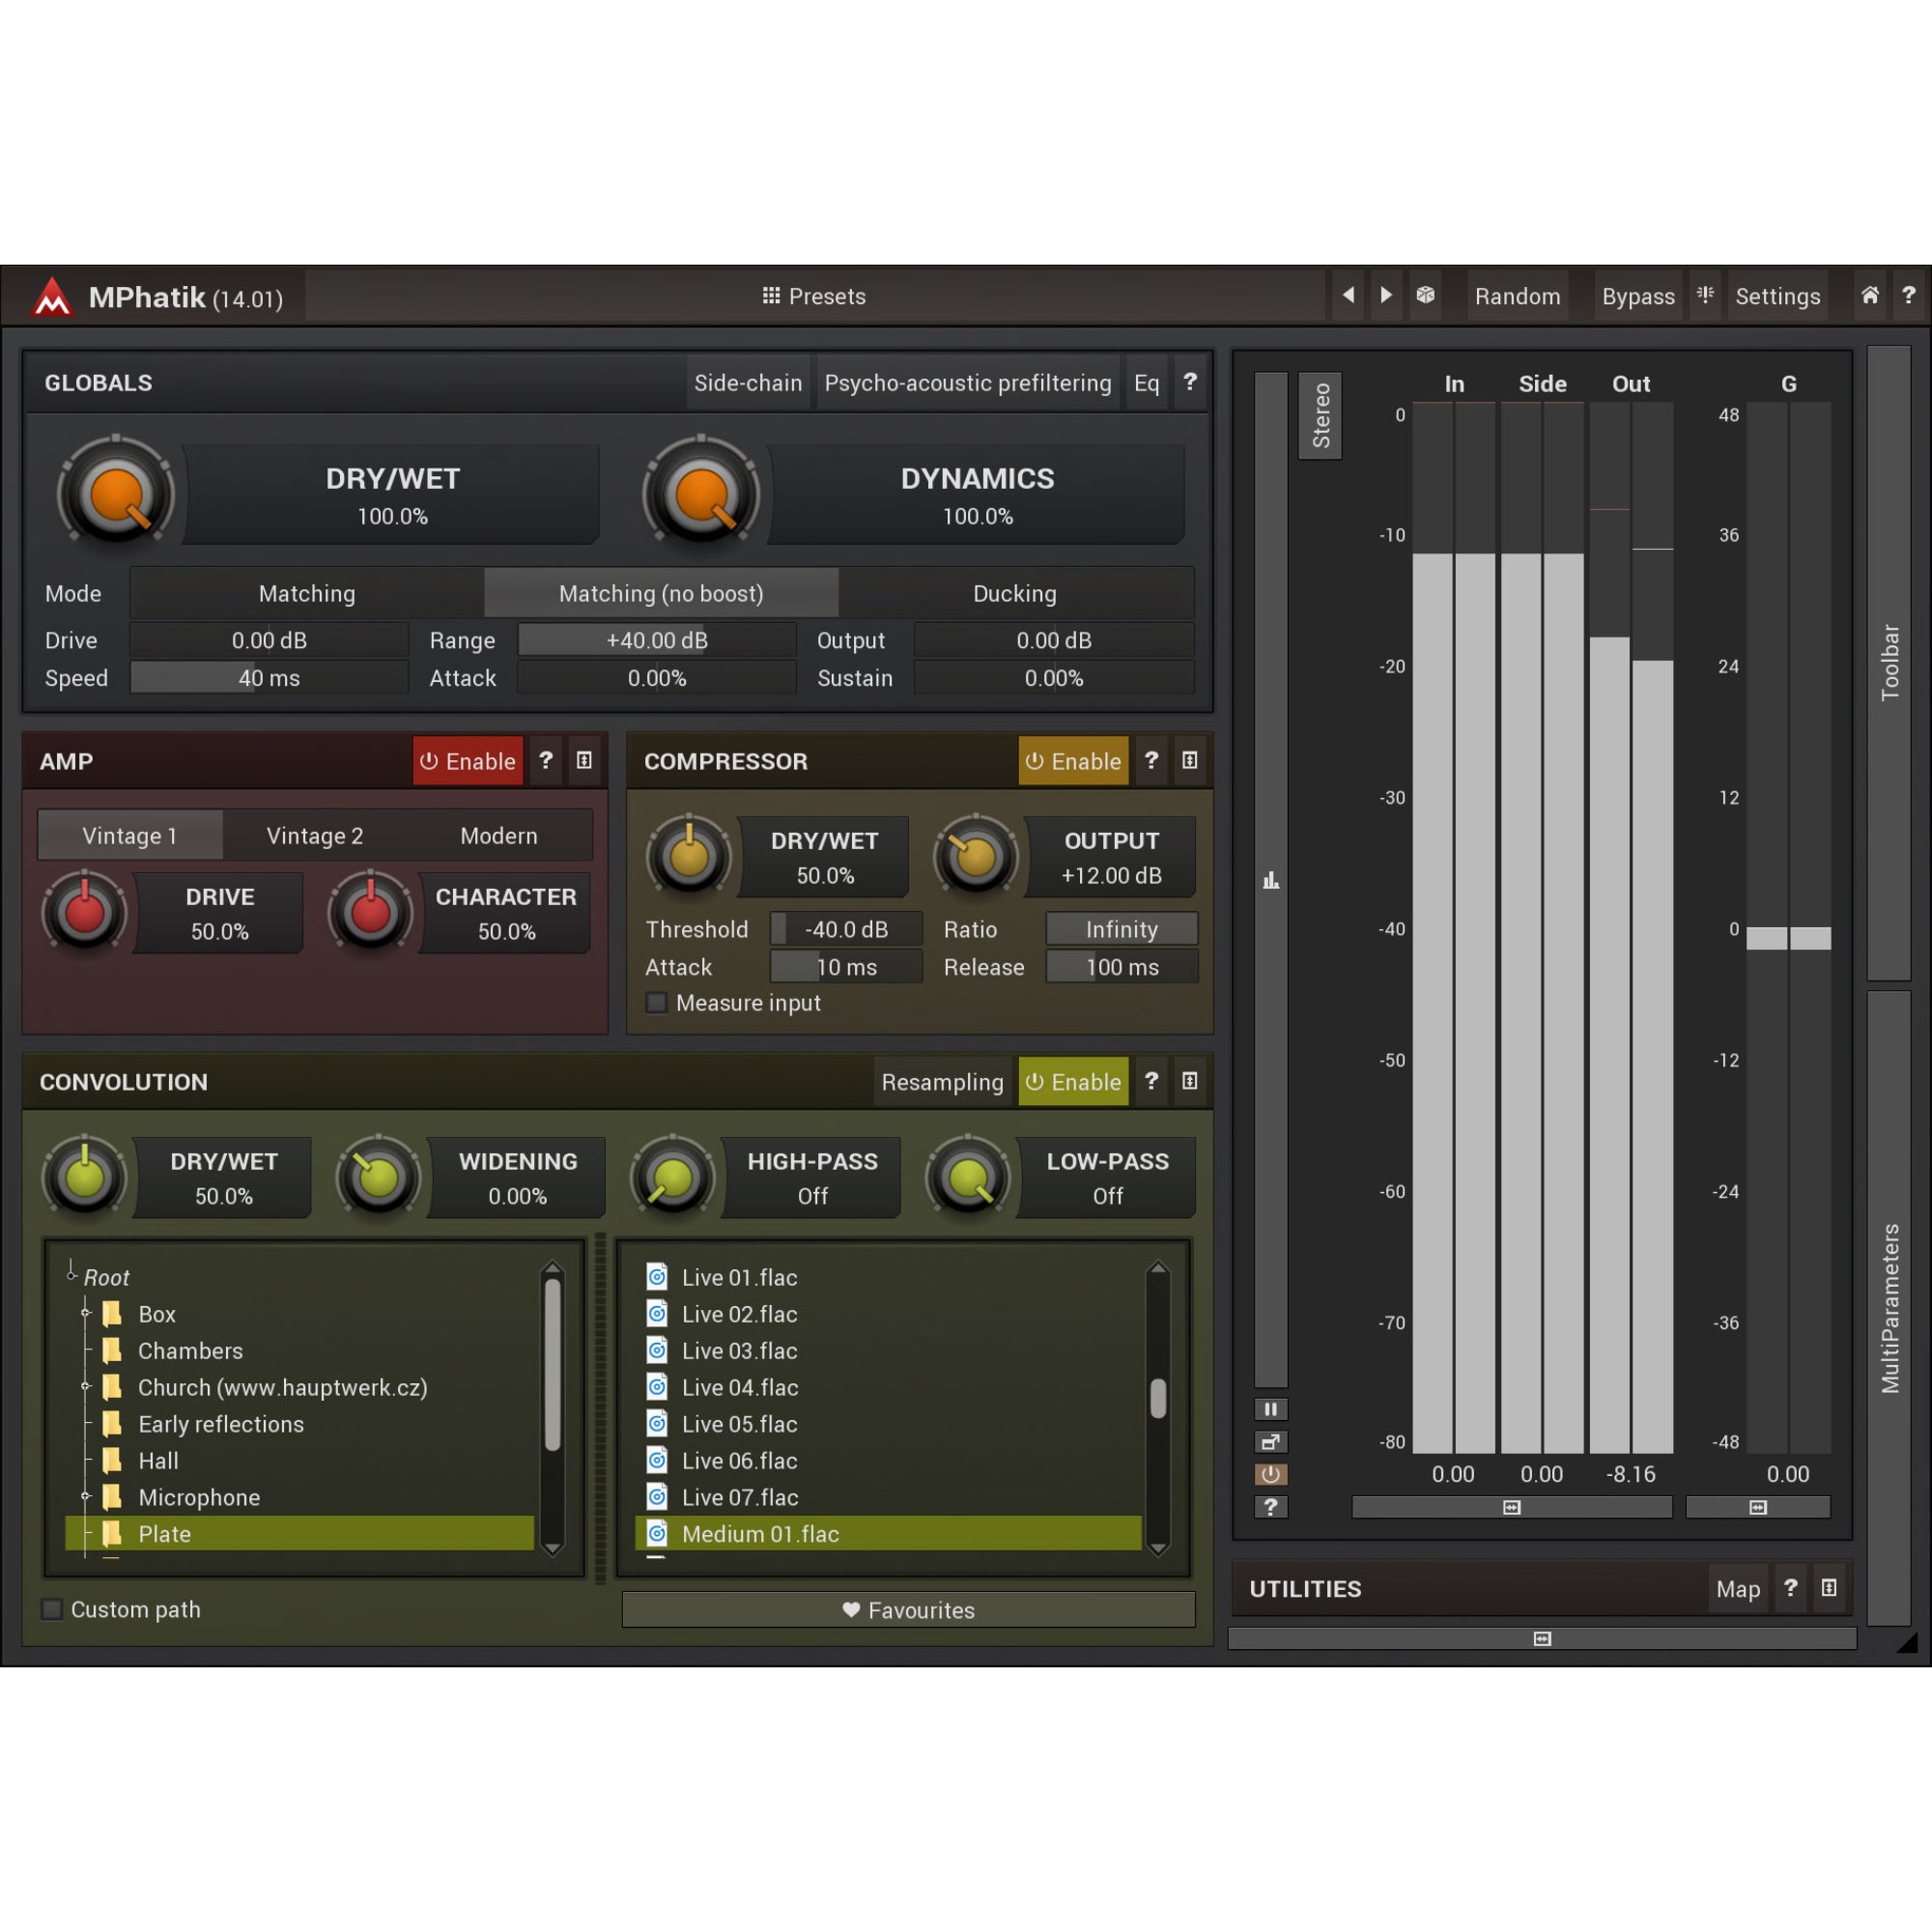Collapse the Root tree node
This screenshot has width=1932, height=1932.
[71, 1276]
